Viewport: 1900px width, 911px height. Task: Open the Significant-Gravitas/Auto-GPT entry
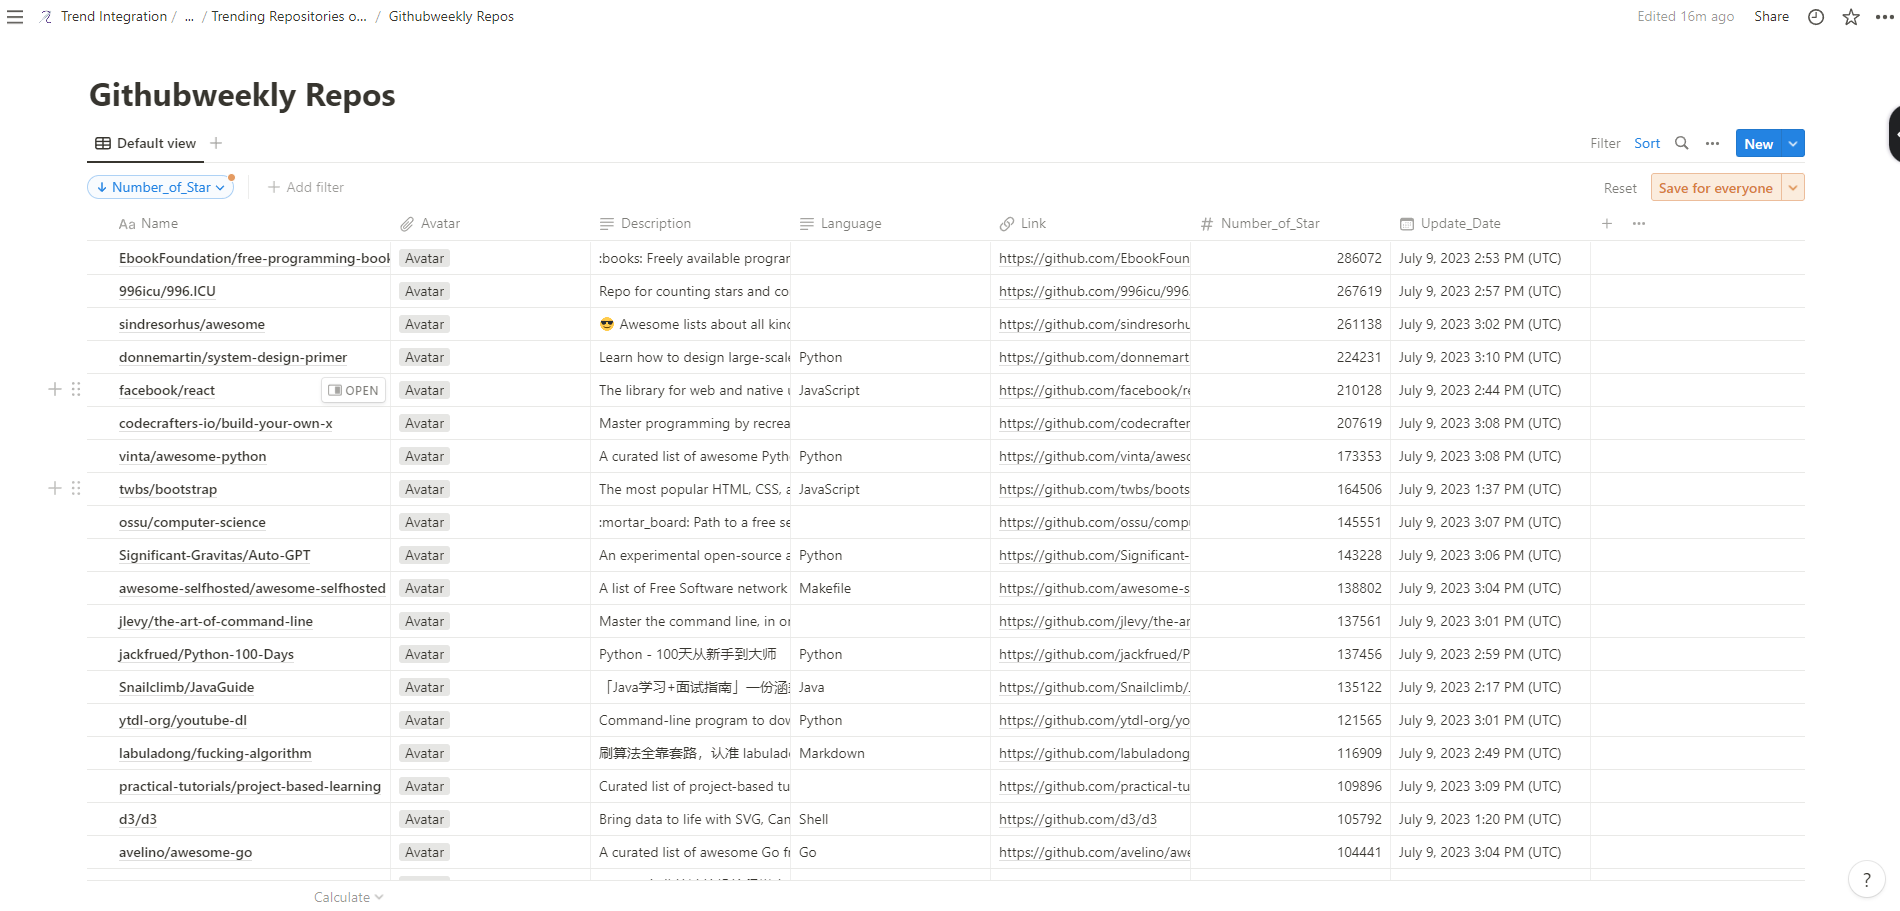pyautogui.click(x=215, y=555)
